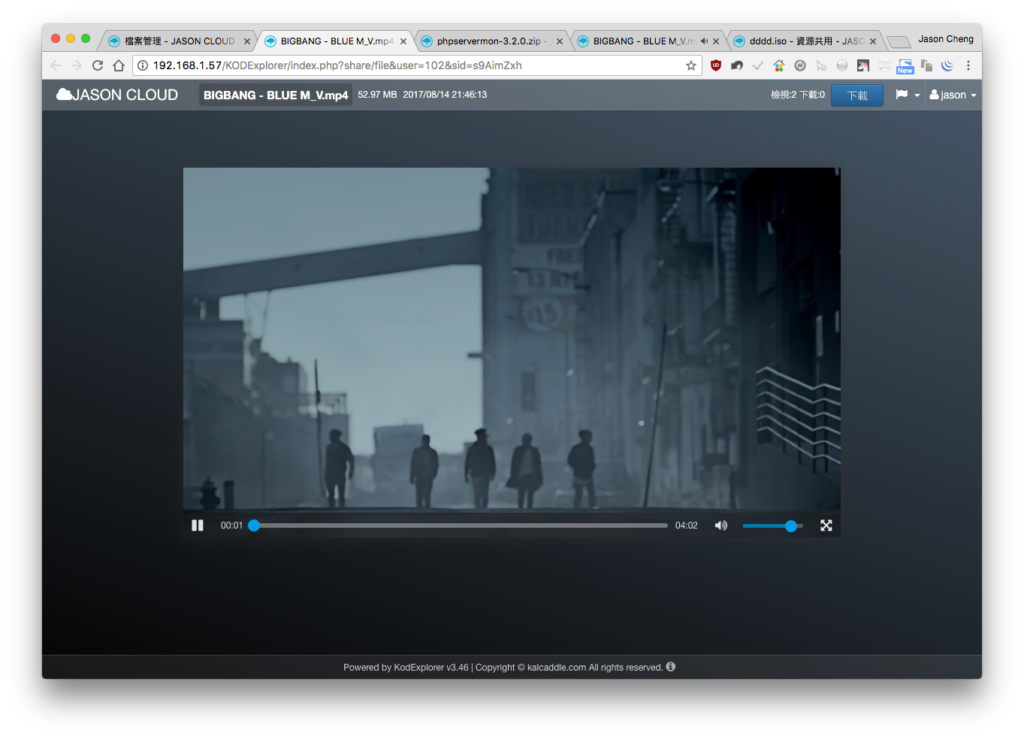The image size is (1024, 739).
Task: Click the blue 下載 download button
Action: [857, 95]
